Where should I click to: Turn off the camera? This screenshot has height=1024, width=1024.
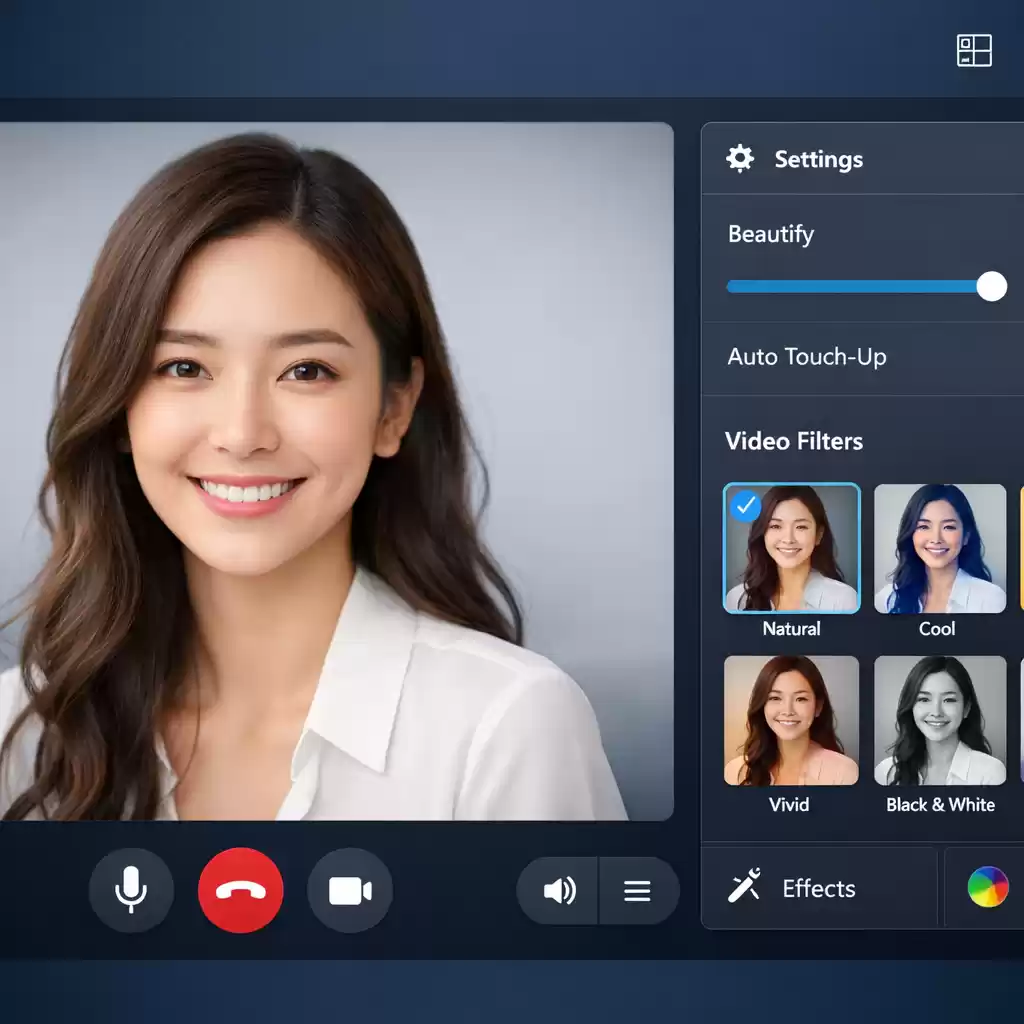pyautogui.click(x=350, y=890)
